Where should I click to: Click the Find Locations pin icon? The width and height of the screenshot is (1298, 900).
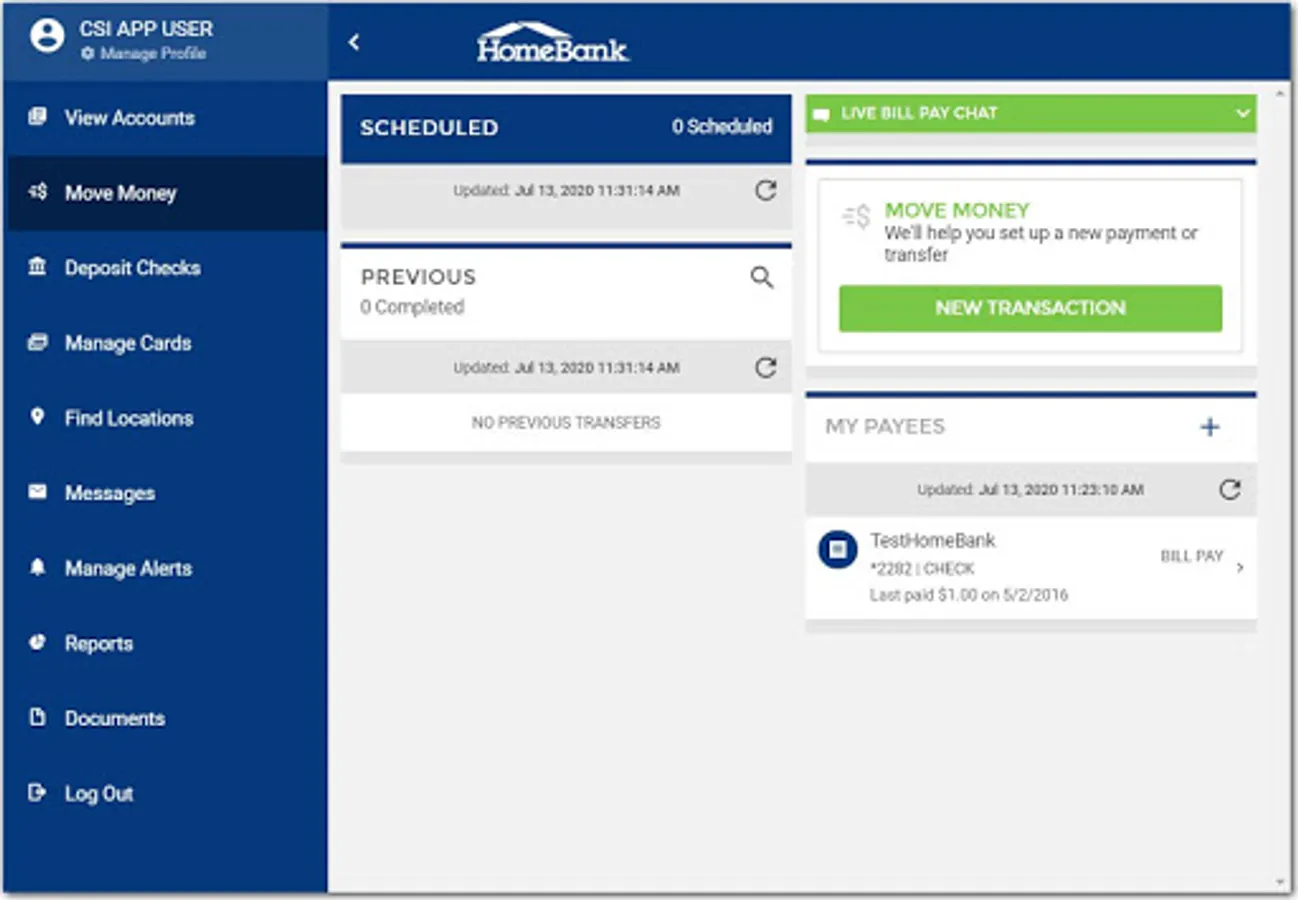37,417
